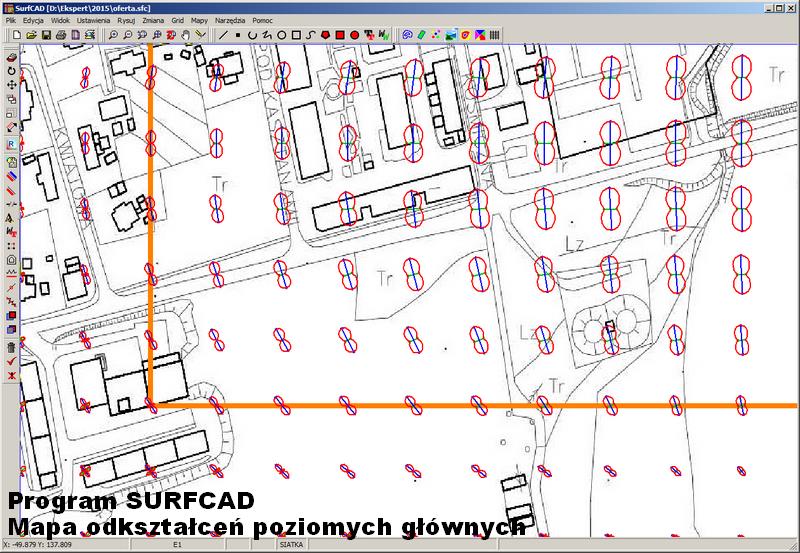
Task: Pick the filled red circle tool
Action: pos(355,35)
